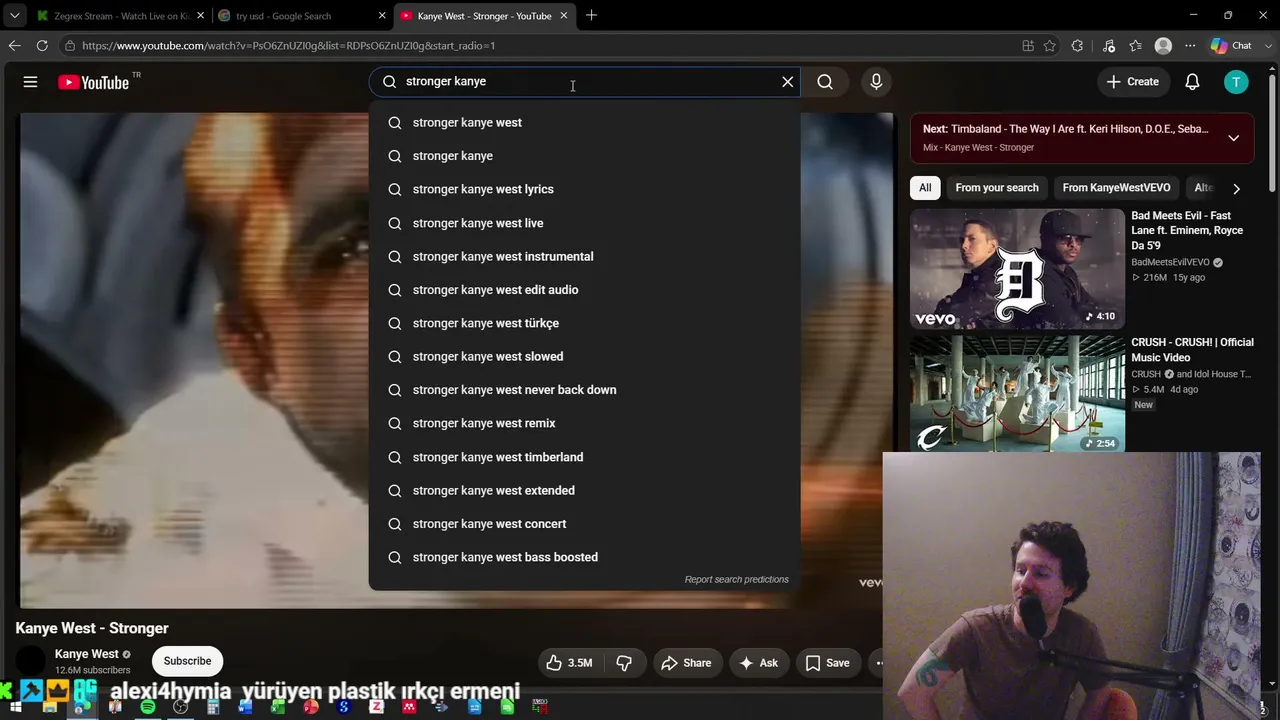Click Report search predictions link
Image resolution: width=1280 pixels, height=720 pixels.
coord(736,579)
